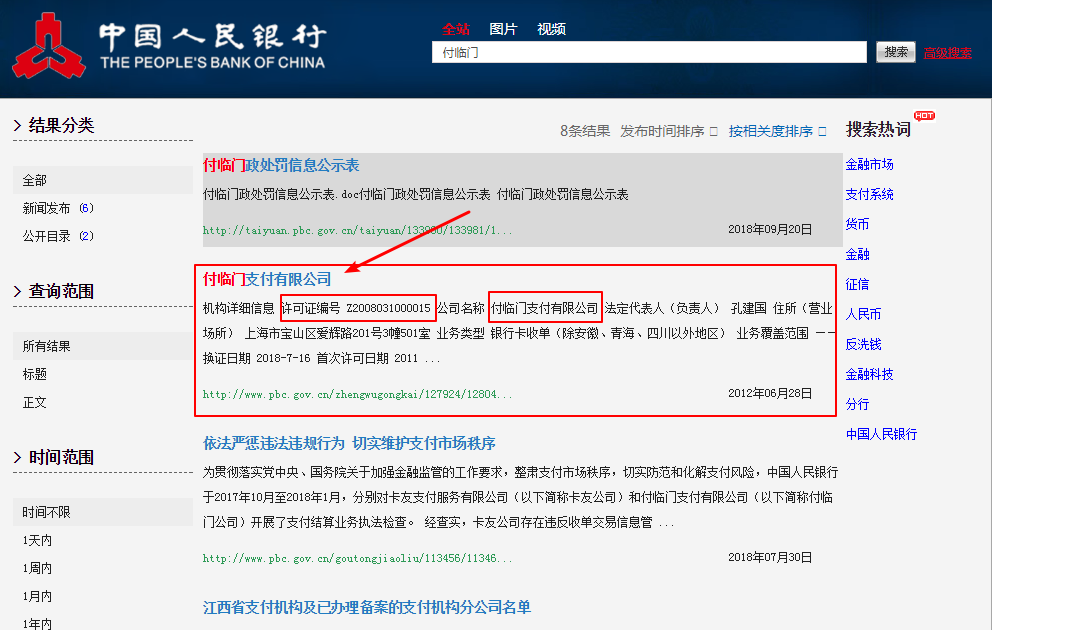This screenshot has height=630, width=1080.
Task: Filter results by 新闻发布 category
Action: (45, 208)
